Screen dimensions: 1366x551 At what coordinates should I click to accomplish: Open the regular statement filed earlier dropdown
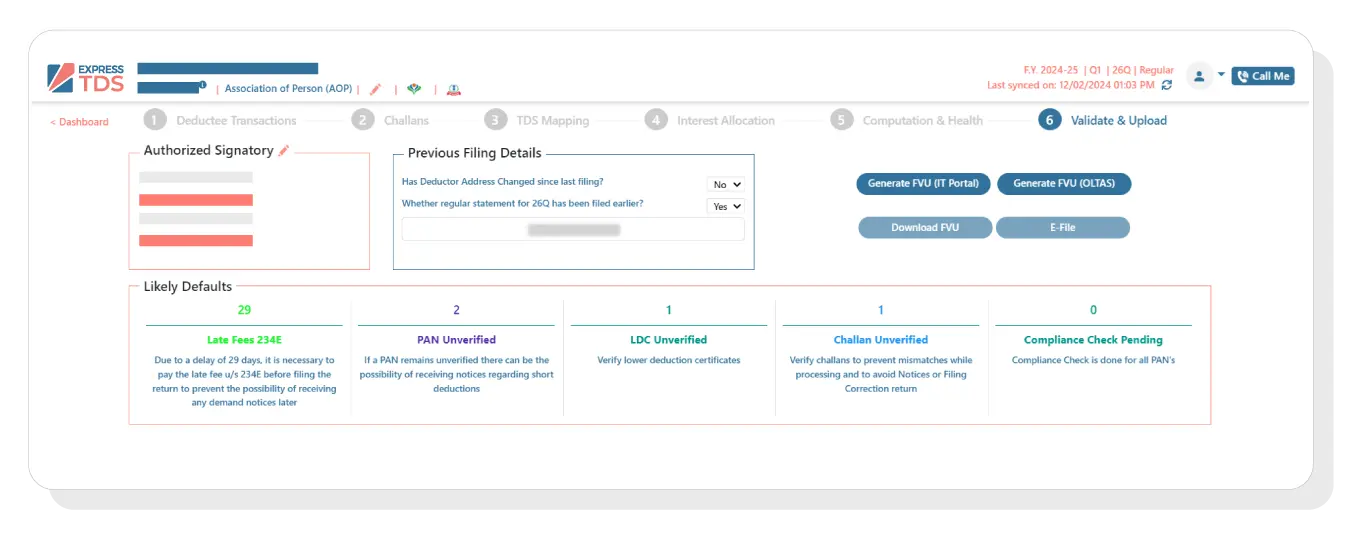726,206
